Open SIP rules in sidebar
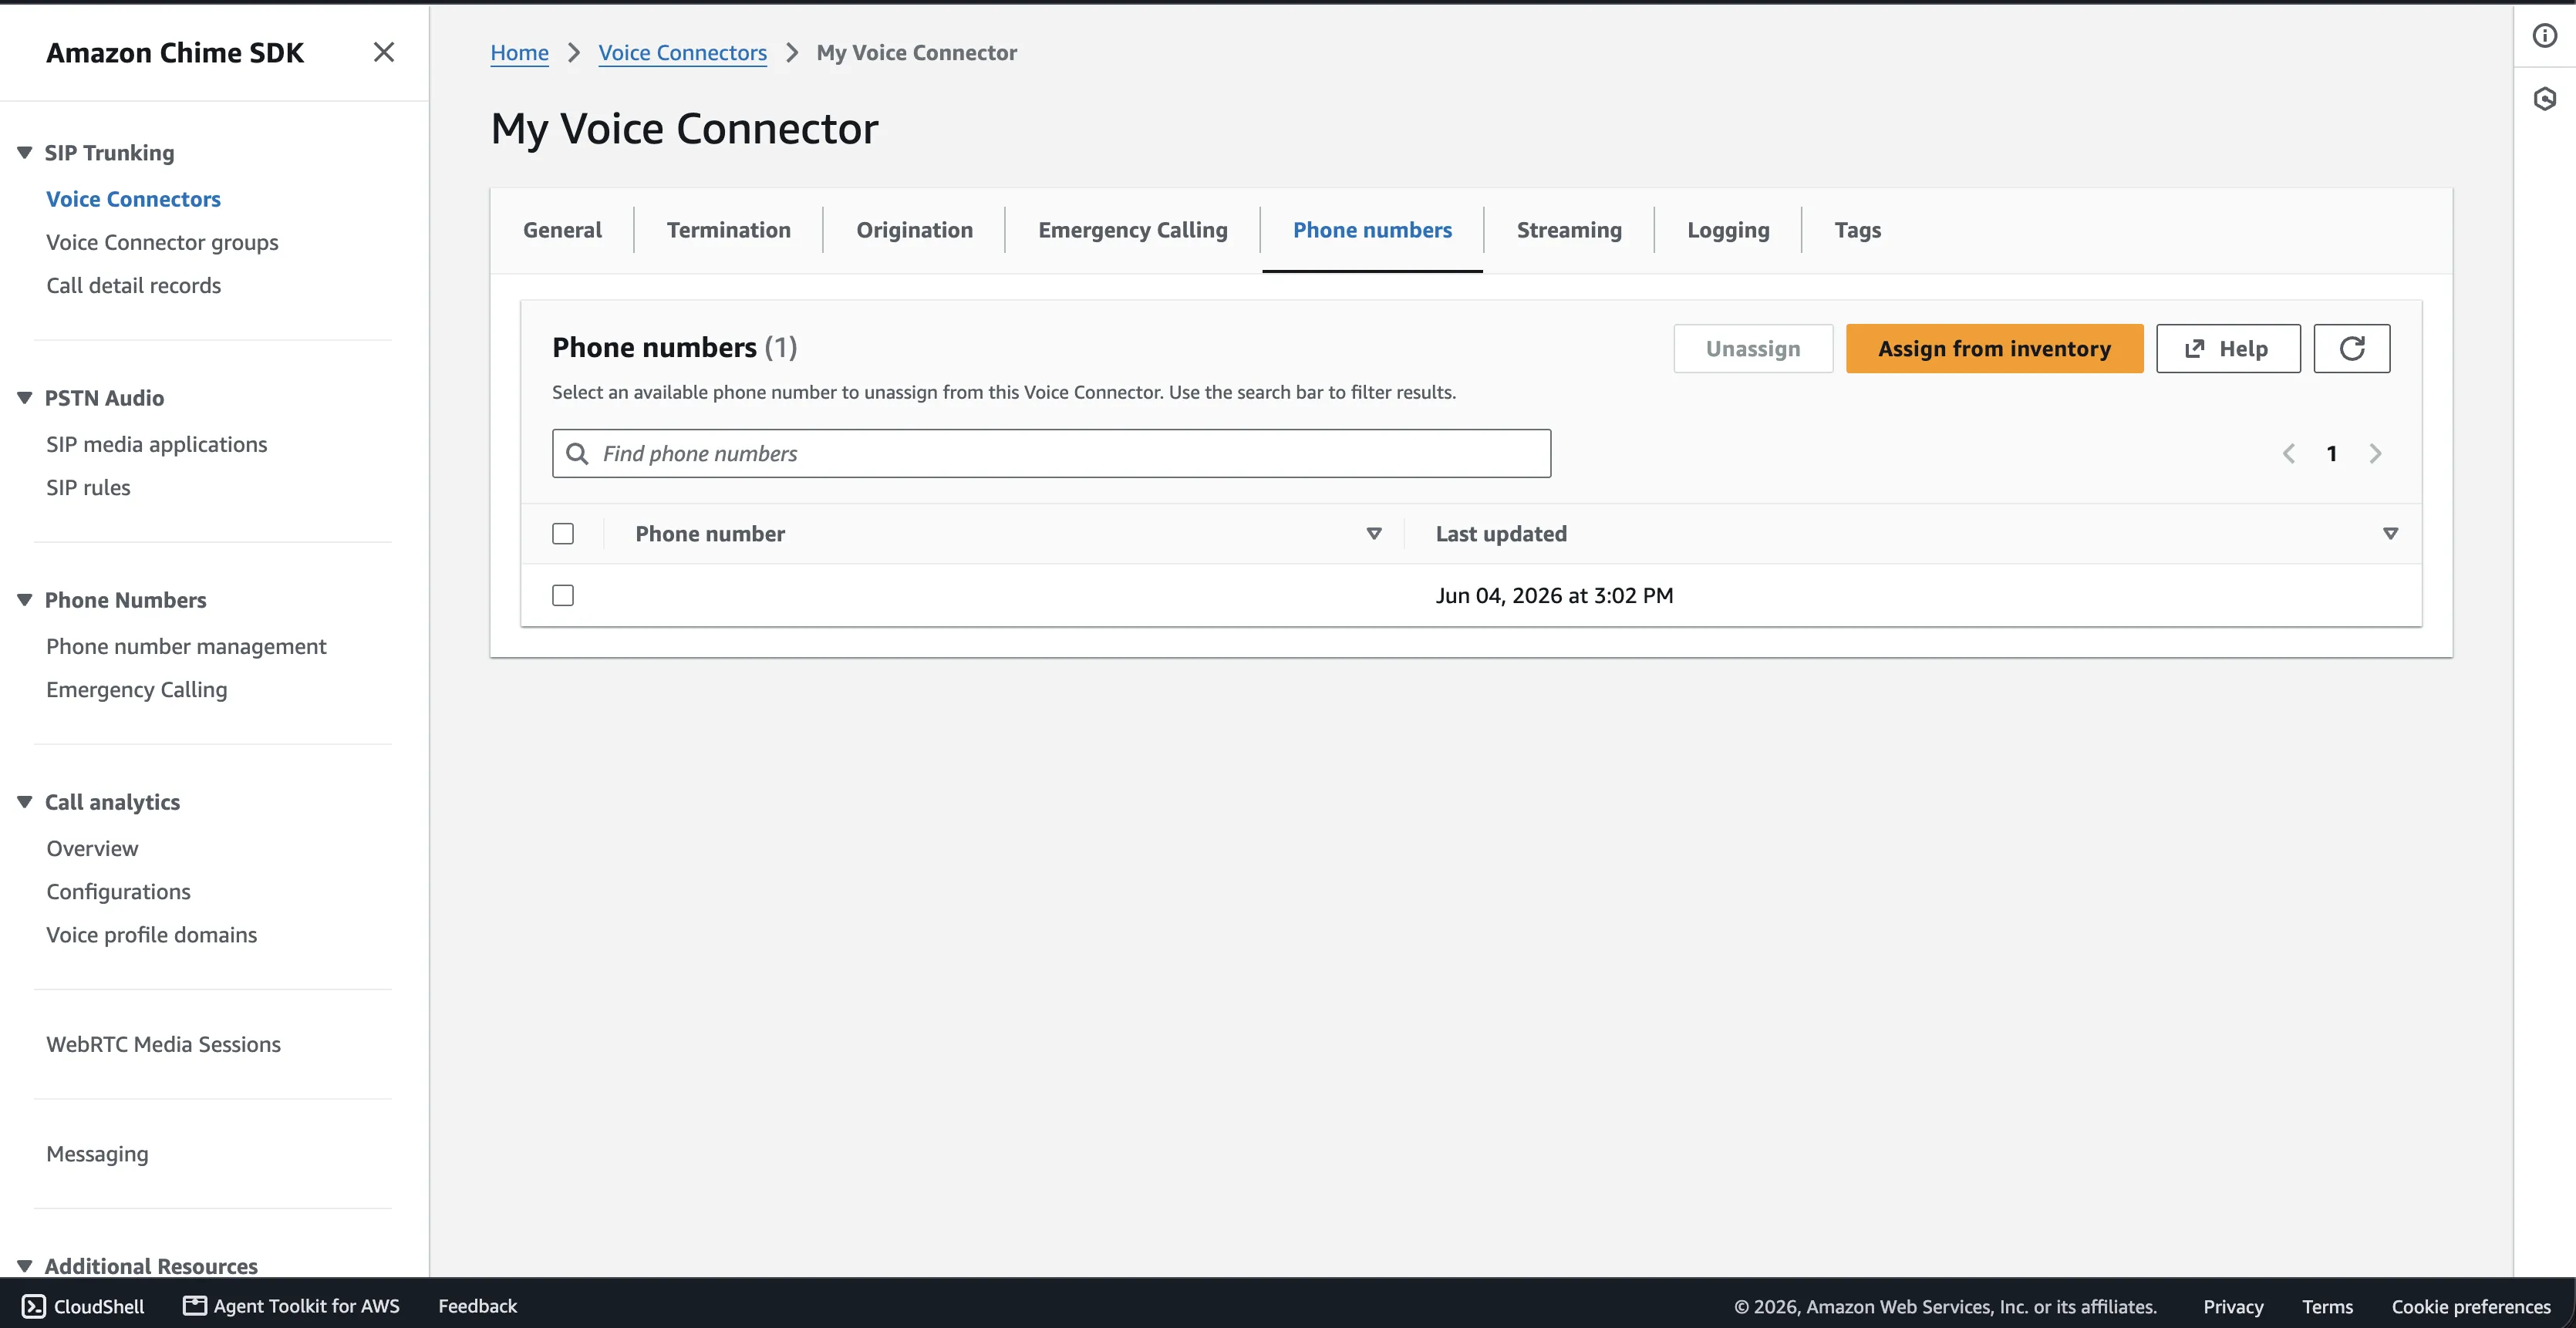This screenshot has width=2576, height=1328. 88,487
